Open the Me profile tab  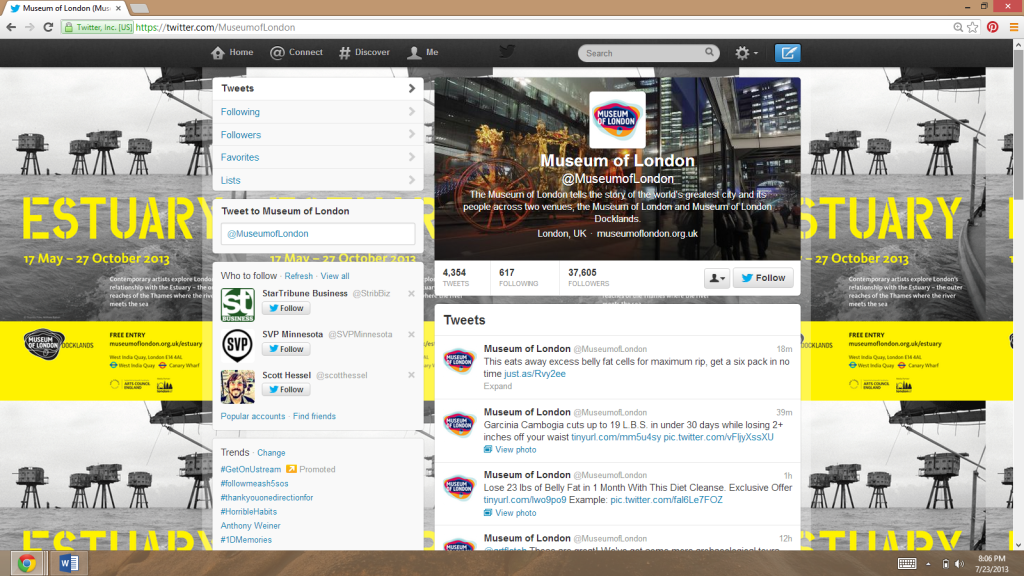pyautogui.click(x=423, y=52)
